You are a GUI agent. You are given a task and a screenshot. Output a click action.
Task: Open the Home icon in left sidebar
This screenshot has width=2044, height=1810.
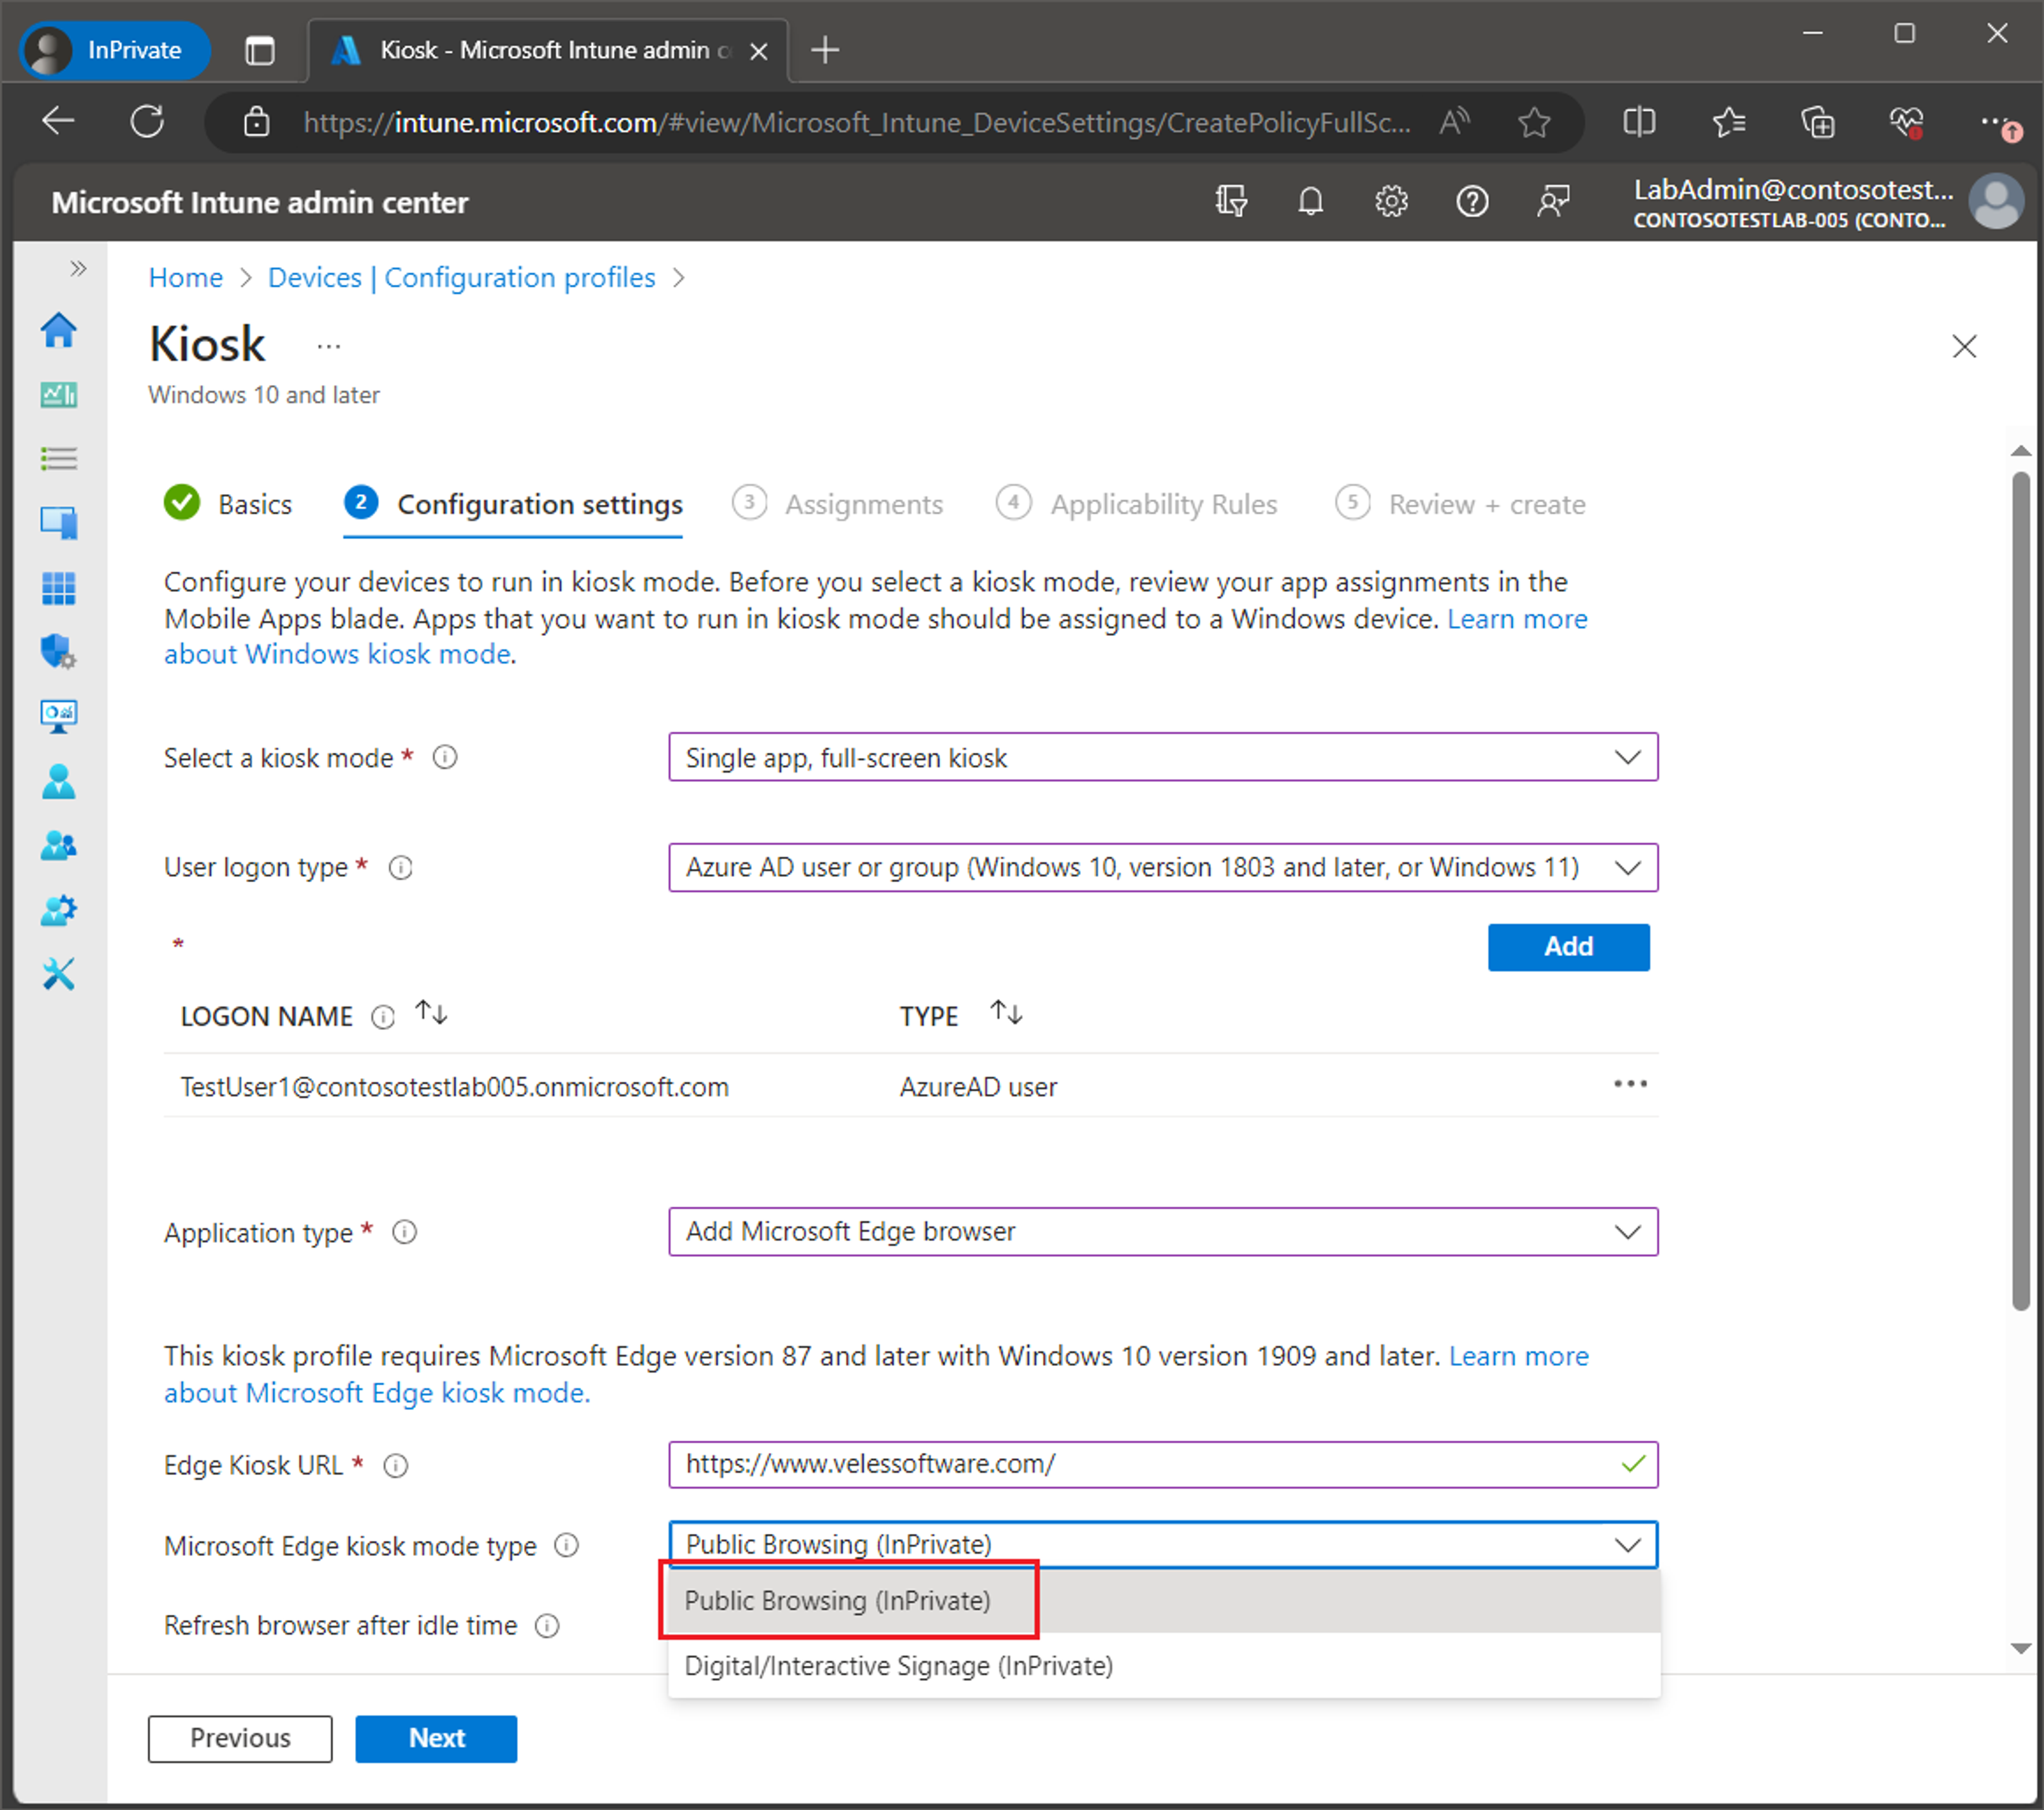(59, 330)
